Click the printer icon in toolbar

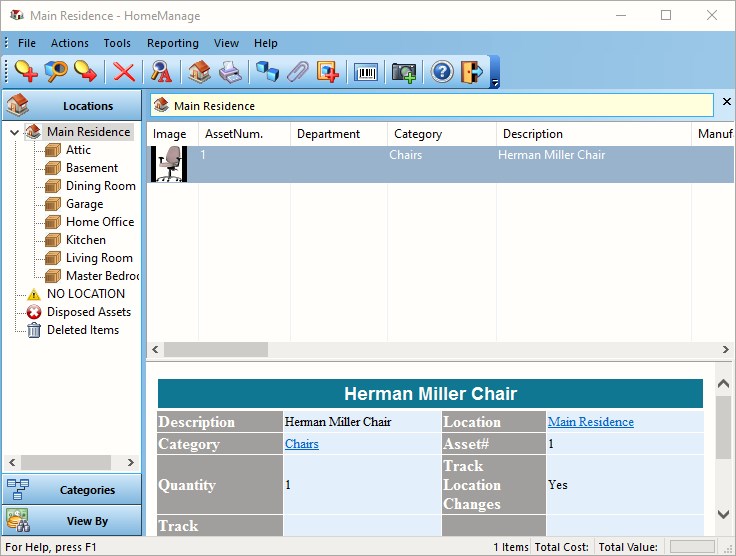pyautogui.click(x=230, y=72)
